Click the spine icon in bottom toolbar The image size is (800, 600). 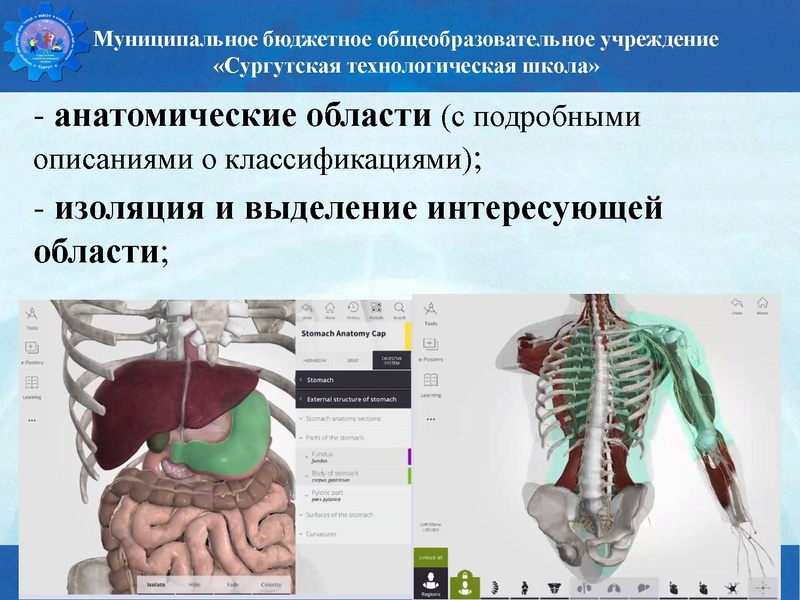click(x=497, y=586)
